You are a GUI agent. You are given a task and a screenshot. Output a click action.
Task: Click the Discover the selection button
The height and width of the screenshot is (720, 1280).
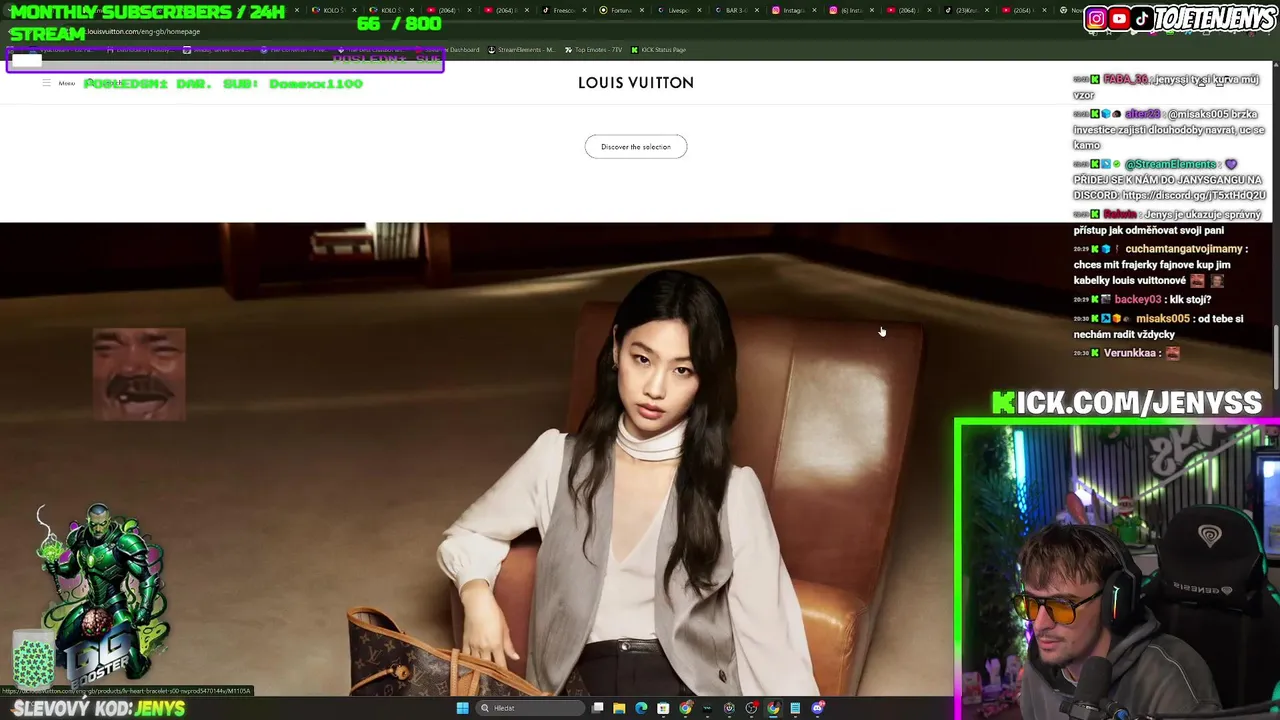[636, 147]
